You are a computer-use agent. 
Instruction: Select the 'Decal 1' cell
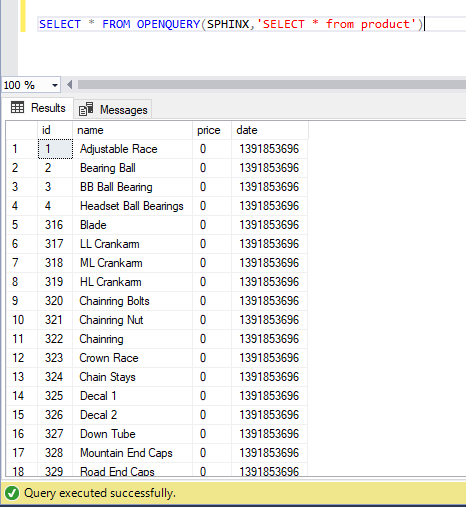pyautogui.click(x=132, y=396)
